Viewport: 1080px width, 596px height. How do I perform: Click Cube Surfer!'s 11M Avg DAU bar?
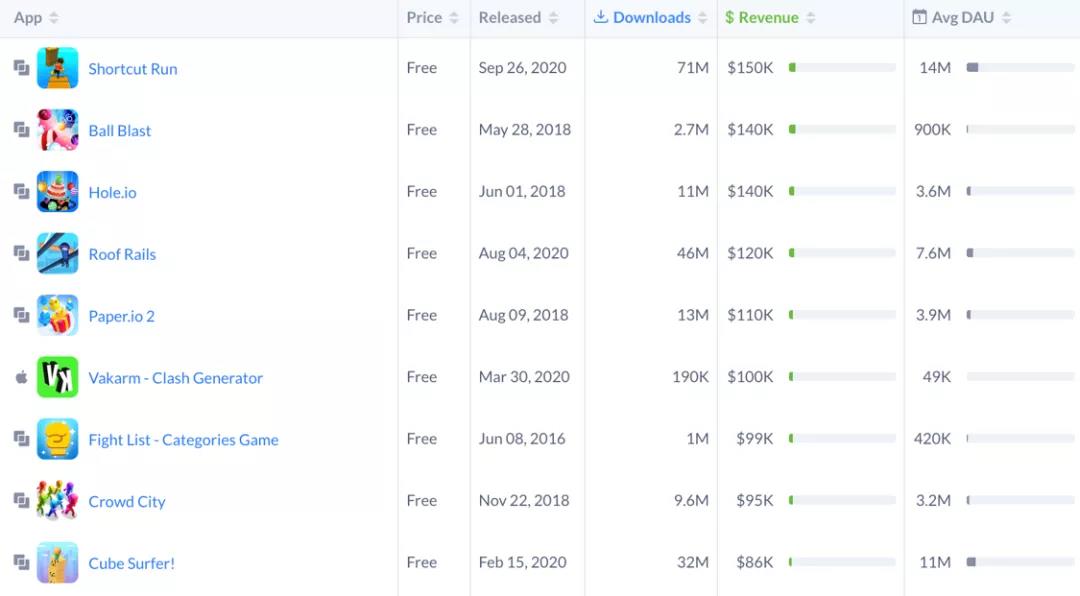tap(1020, 562)
